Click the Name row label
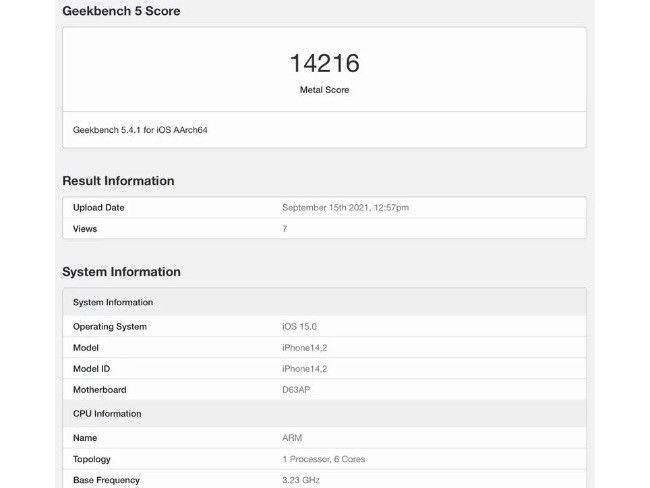The height and width of the screenshot is (488, 650). [85, 438]
